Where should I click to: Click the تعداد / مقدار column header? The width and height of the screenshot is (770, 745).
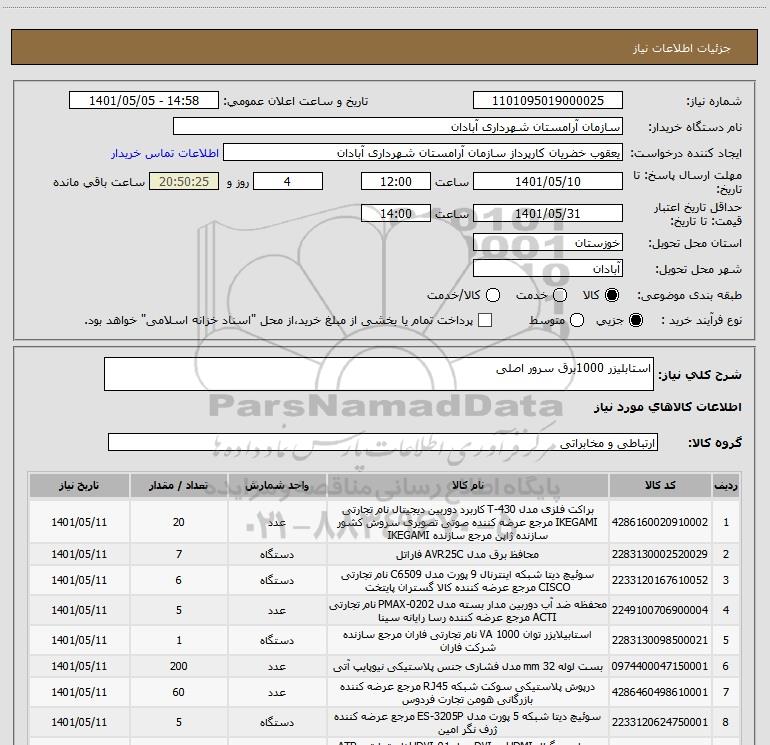click(x=179, y=485)
